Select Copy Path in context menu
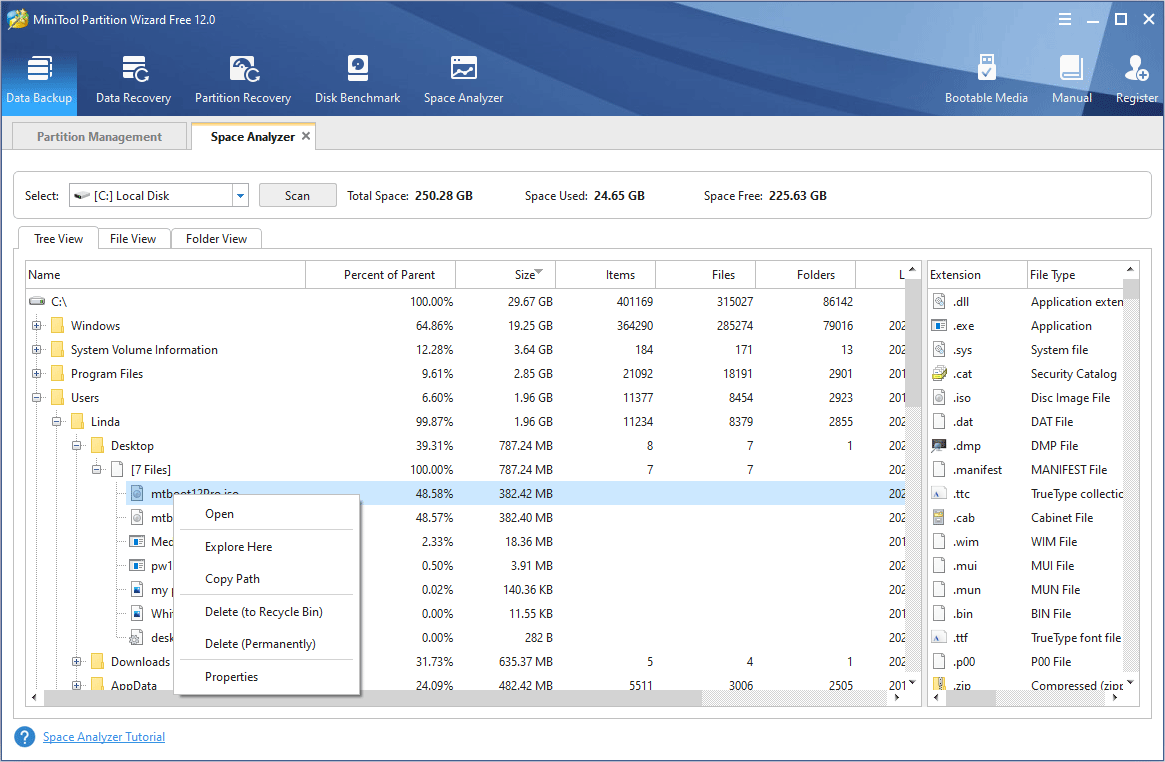This screenshot has height=762, width=1165. (x=267, y=579)
